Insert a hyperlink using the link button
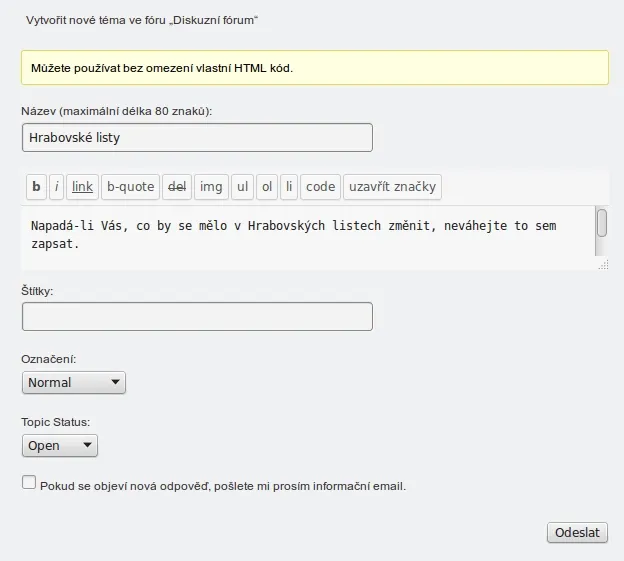 click(x=82, y=187)
